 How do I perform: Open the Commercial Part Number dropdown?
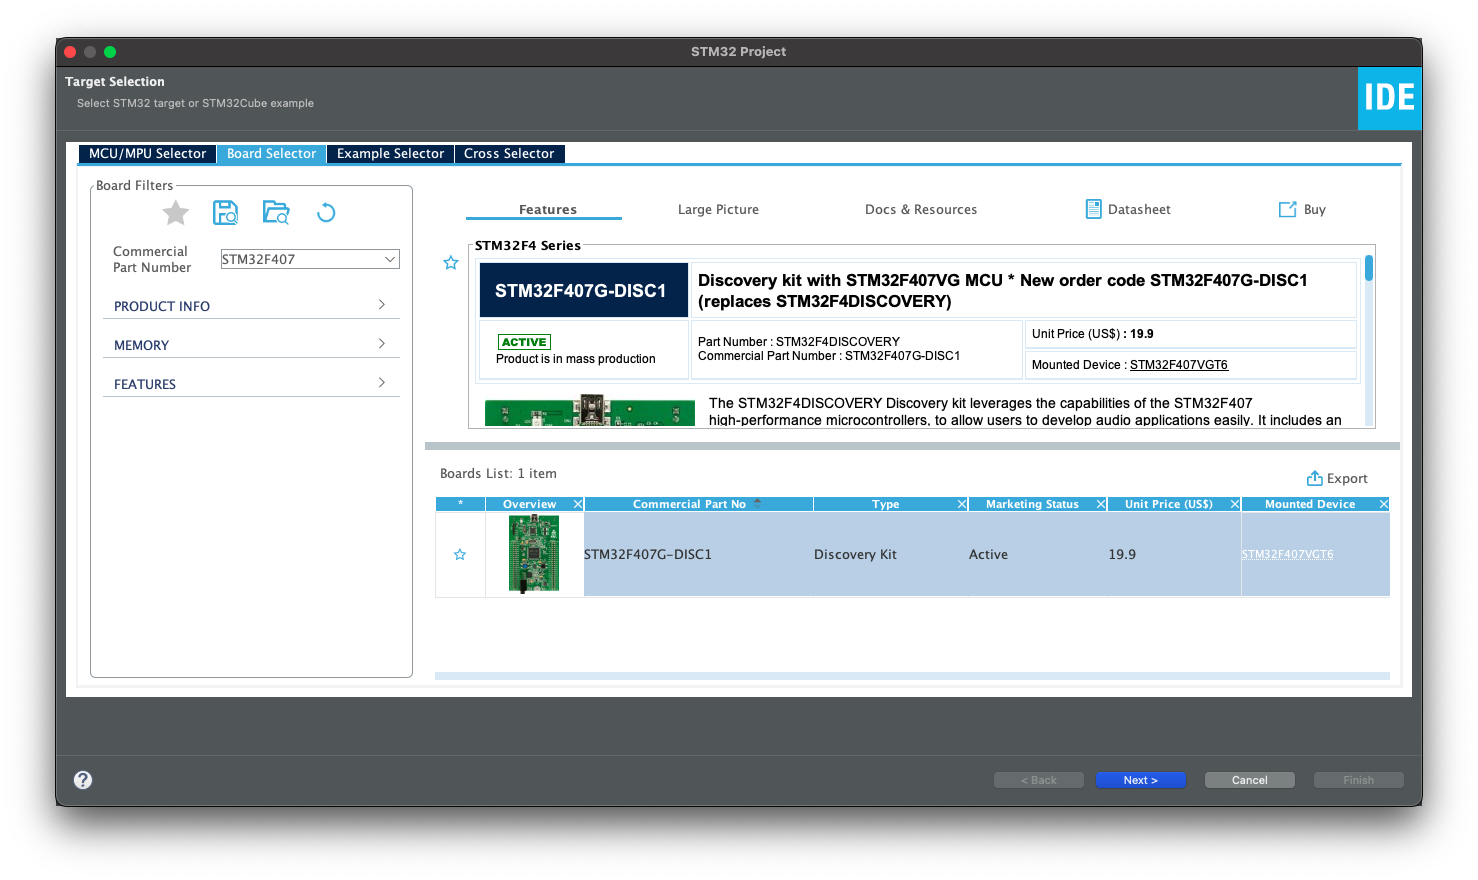tap(391, 259)
